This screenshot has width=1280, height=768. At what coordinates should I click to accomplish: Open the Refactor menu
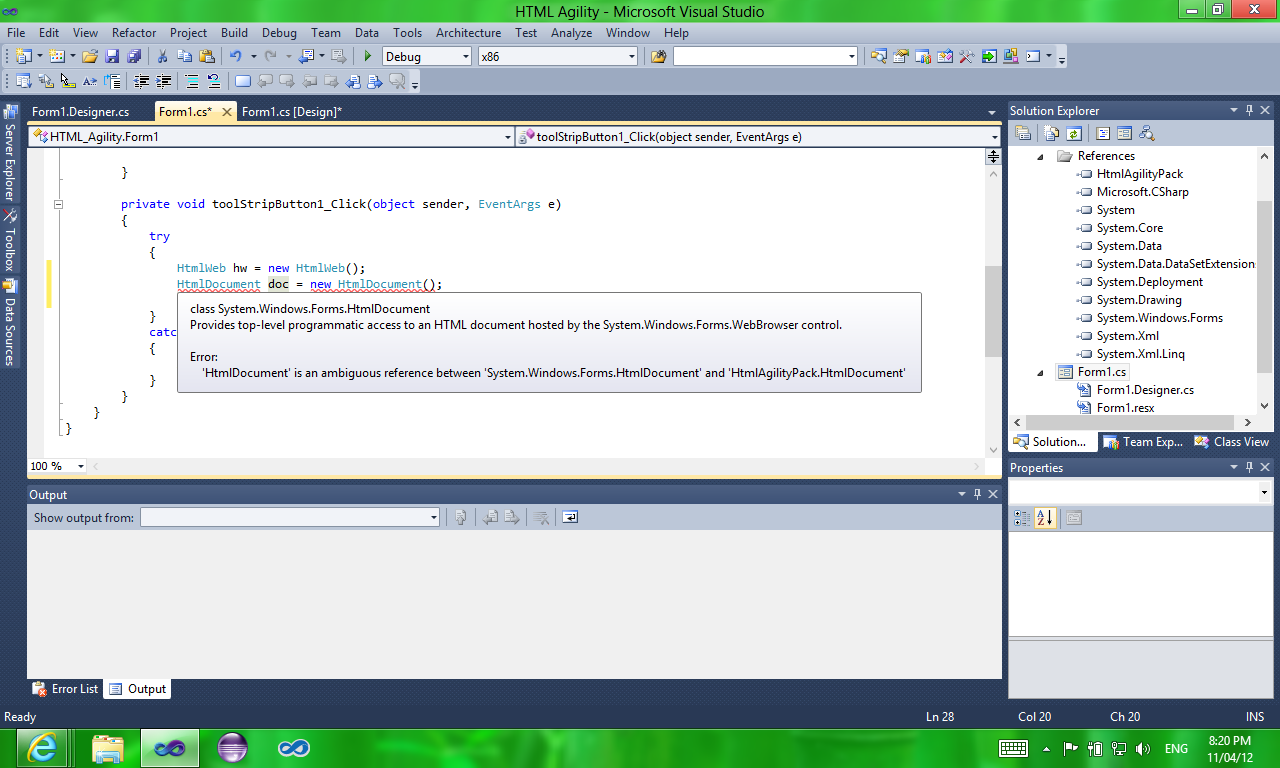coord(134,33)
